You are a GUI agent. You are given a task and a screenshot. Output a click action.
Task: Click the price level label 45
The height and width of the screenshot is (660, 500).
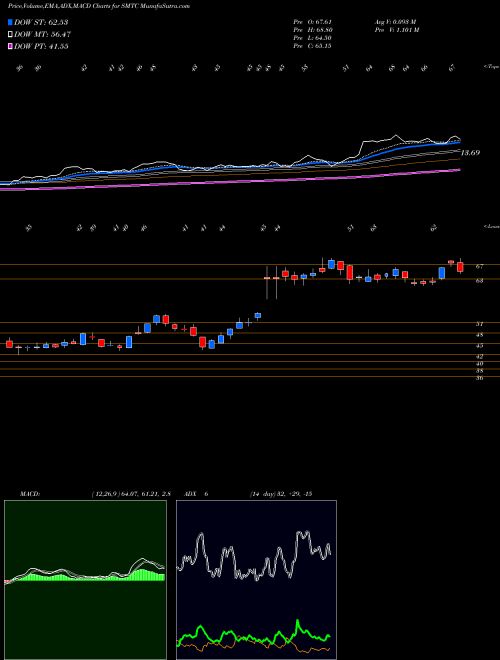[479, 346]
